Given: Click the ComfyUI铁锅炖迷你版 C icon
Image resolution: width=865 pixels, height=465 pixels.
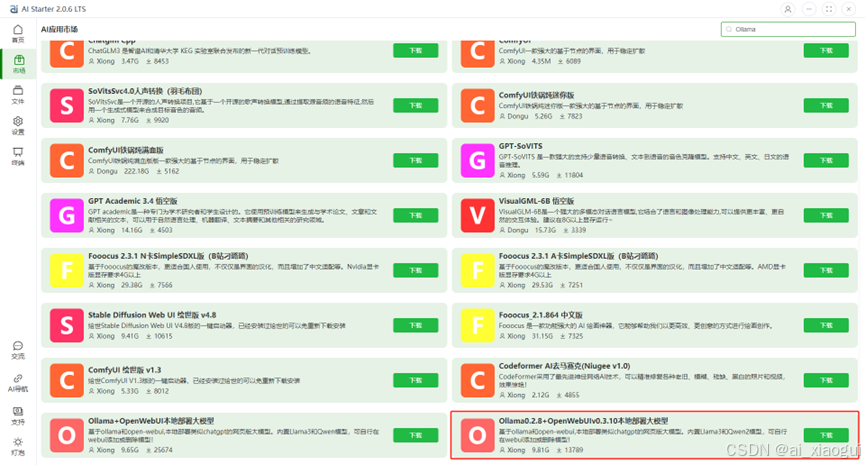Looking at the screenshot, I should coord(478,105).
